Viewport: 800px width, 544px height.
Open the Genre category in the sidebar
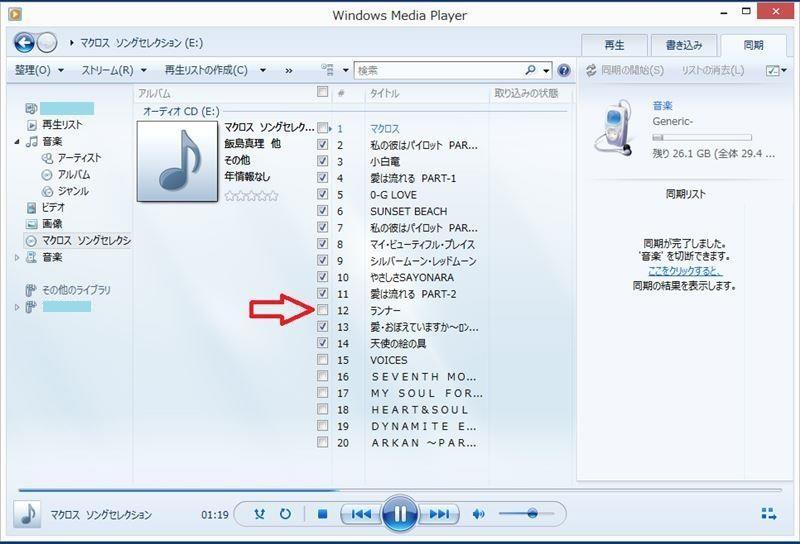click(x=65, y=191)
